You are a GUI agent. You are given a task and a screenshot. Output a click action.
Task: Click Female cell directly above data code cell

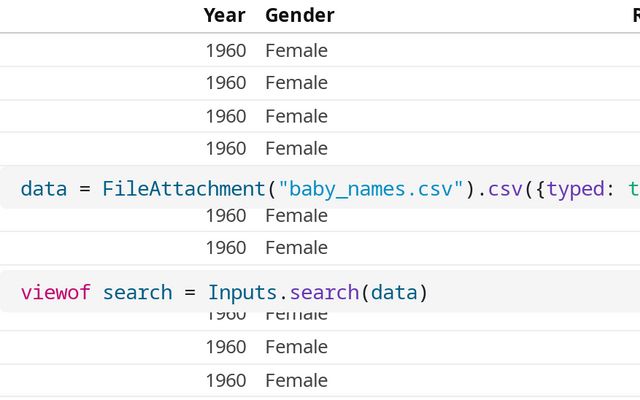(296, 149)
